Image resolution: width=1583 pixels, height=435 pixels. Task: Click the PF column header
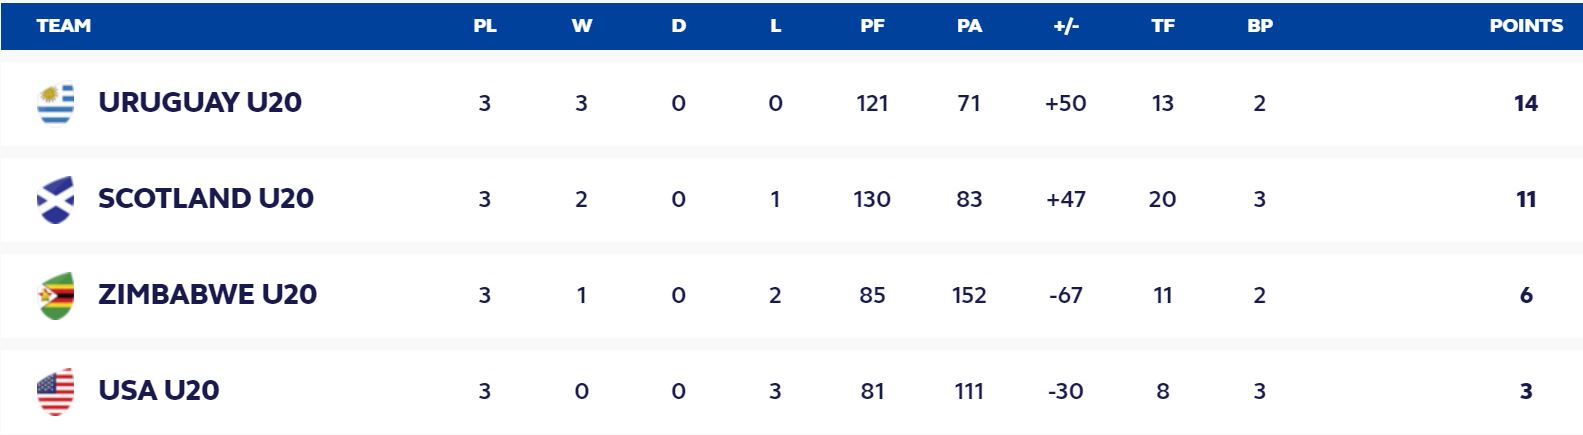872,26
